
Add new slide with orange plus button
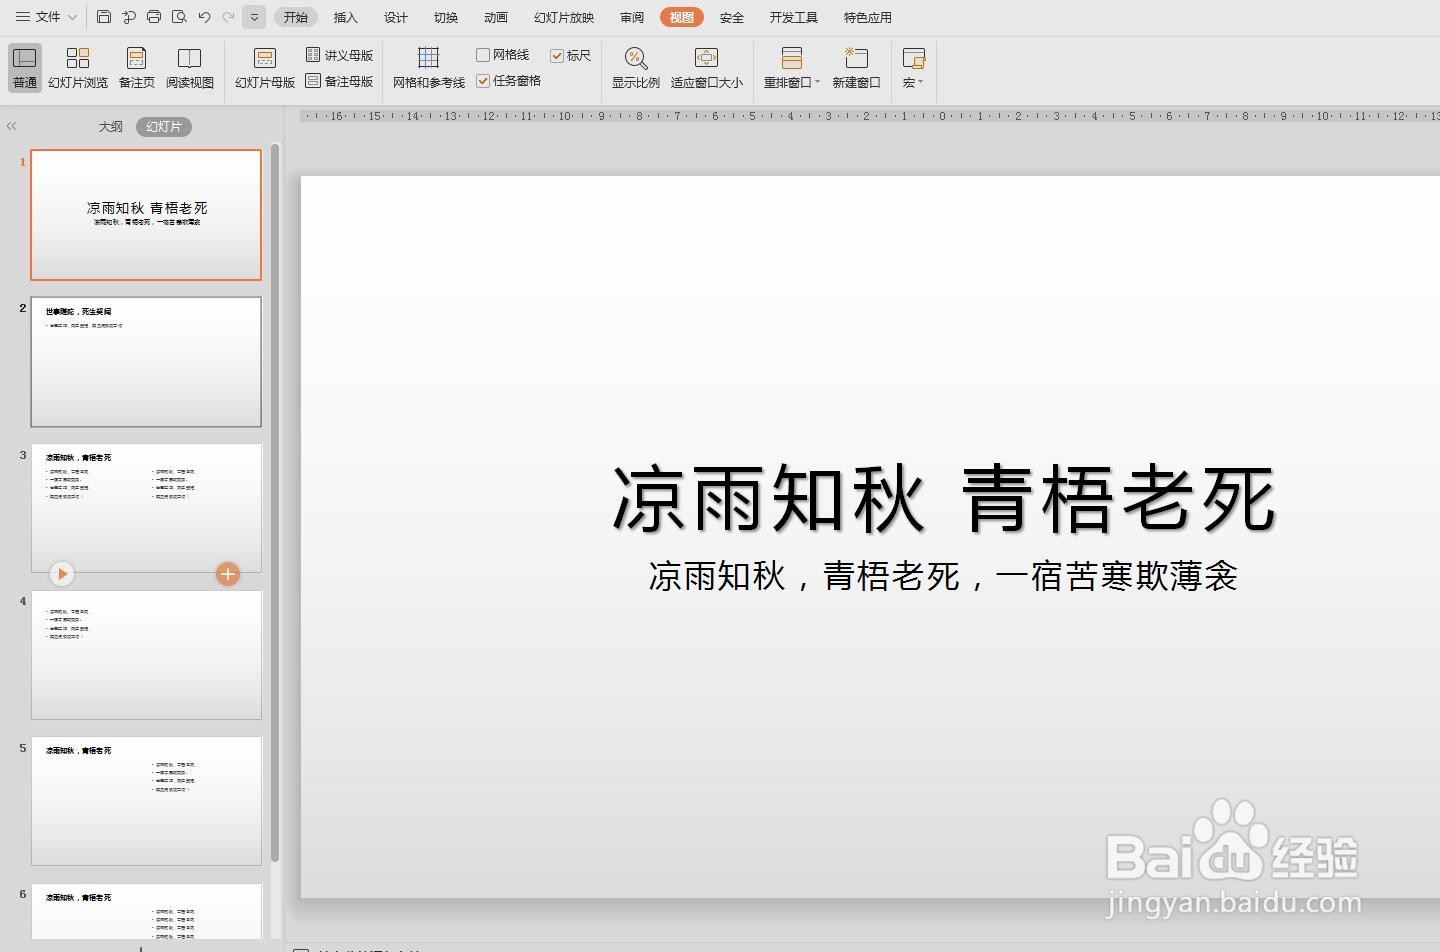click(228, 574)
